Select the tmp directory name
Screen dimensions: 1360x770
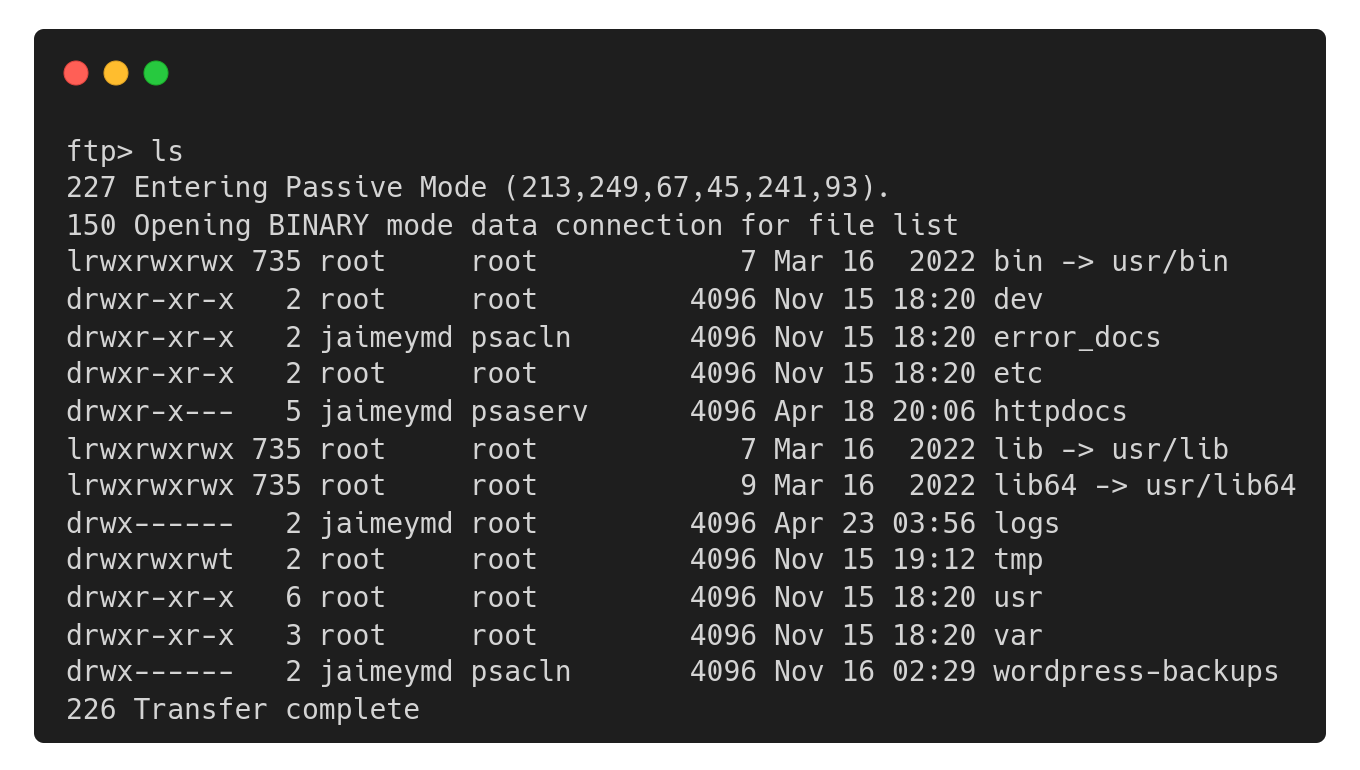[x=1018, y=559]
